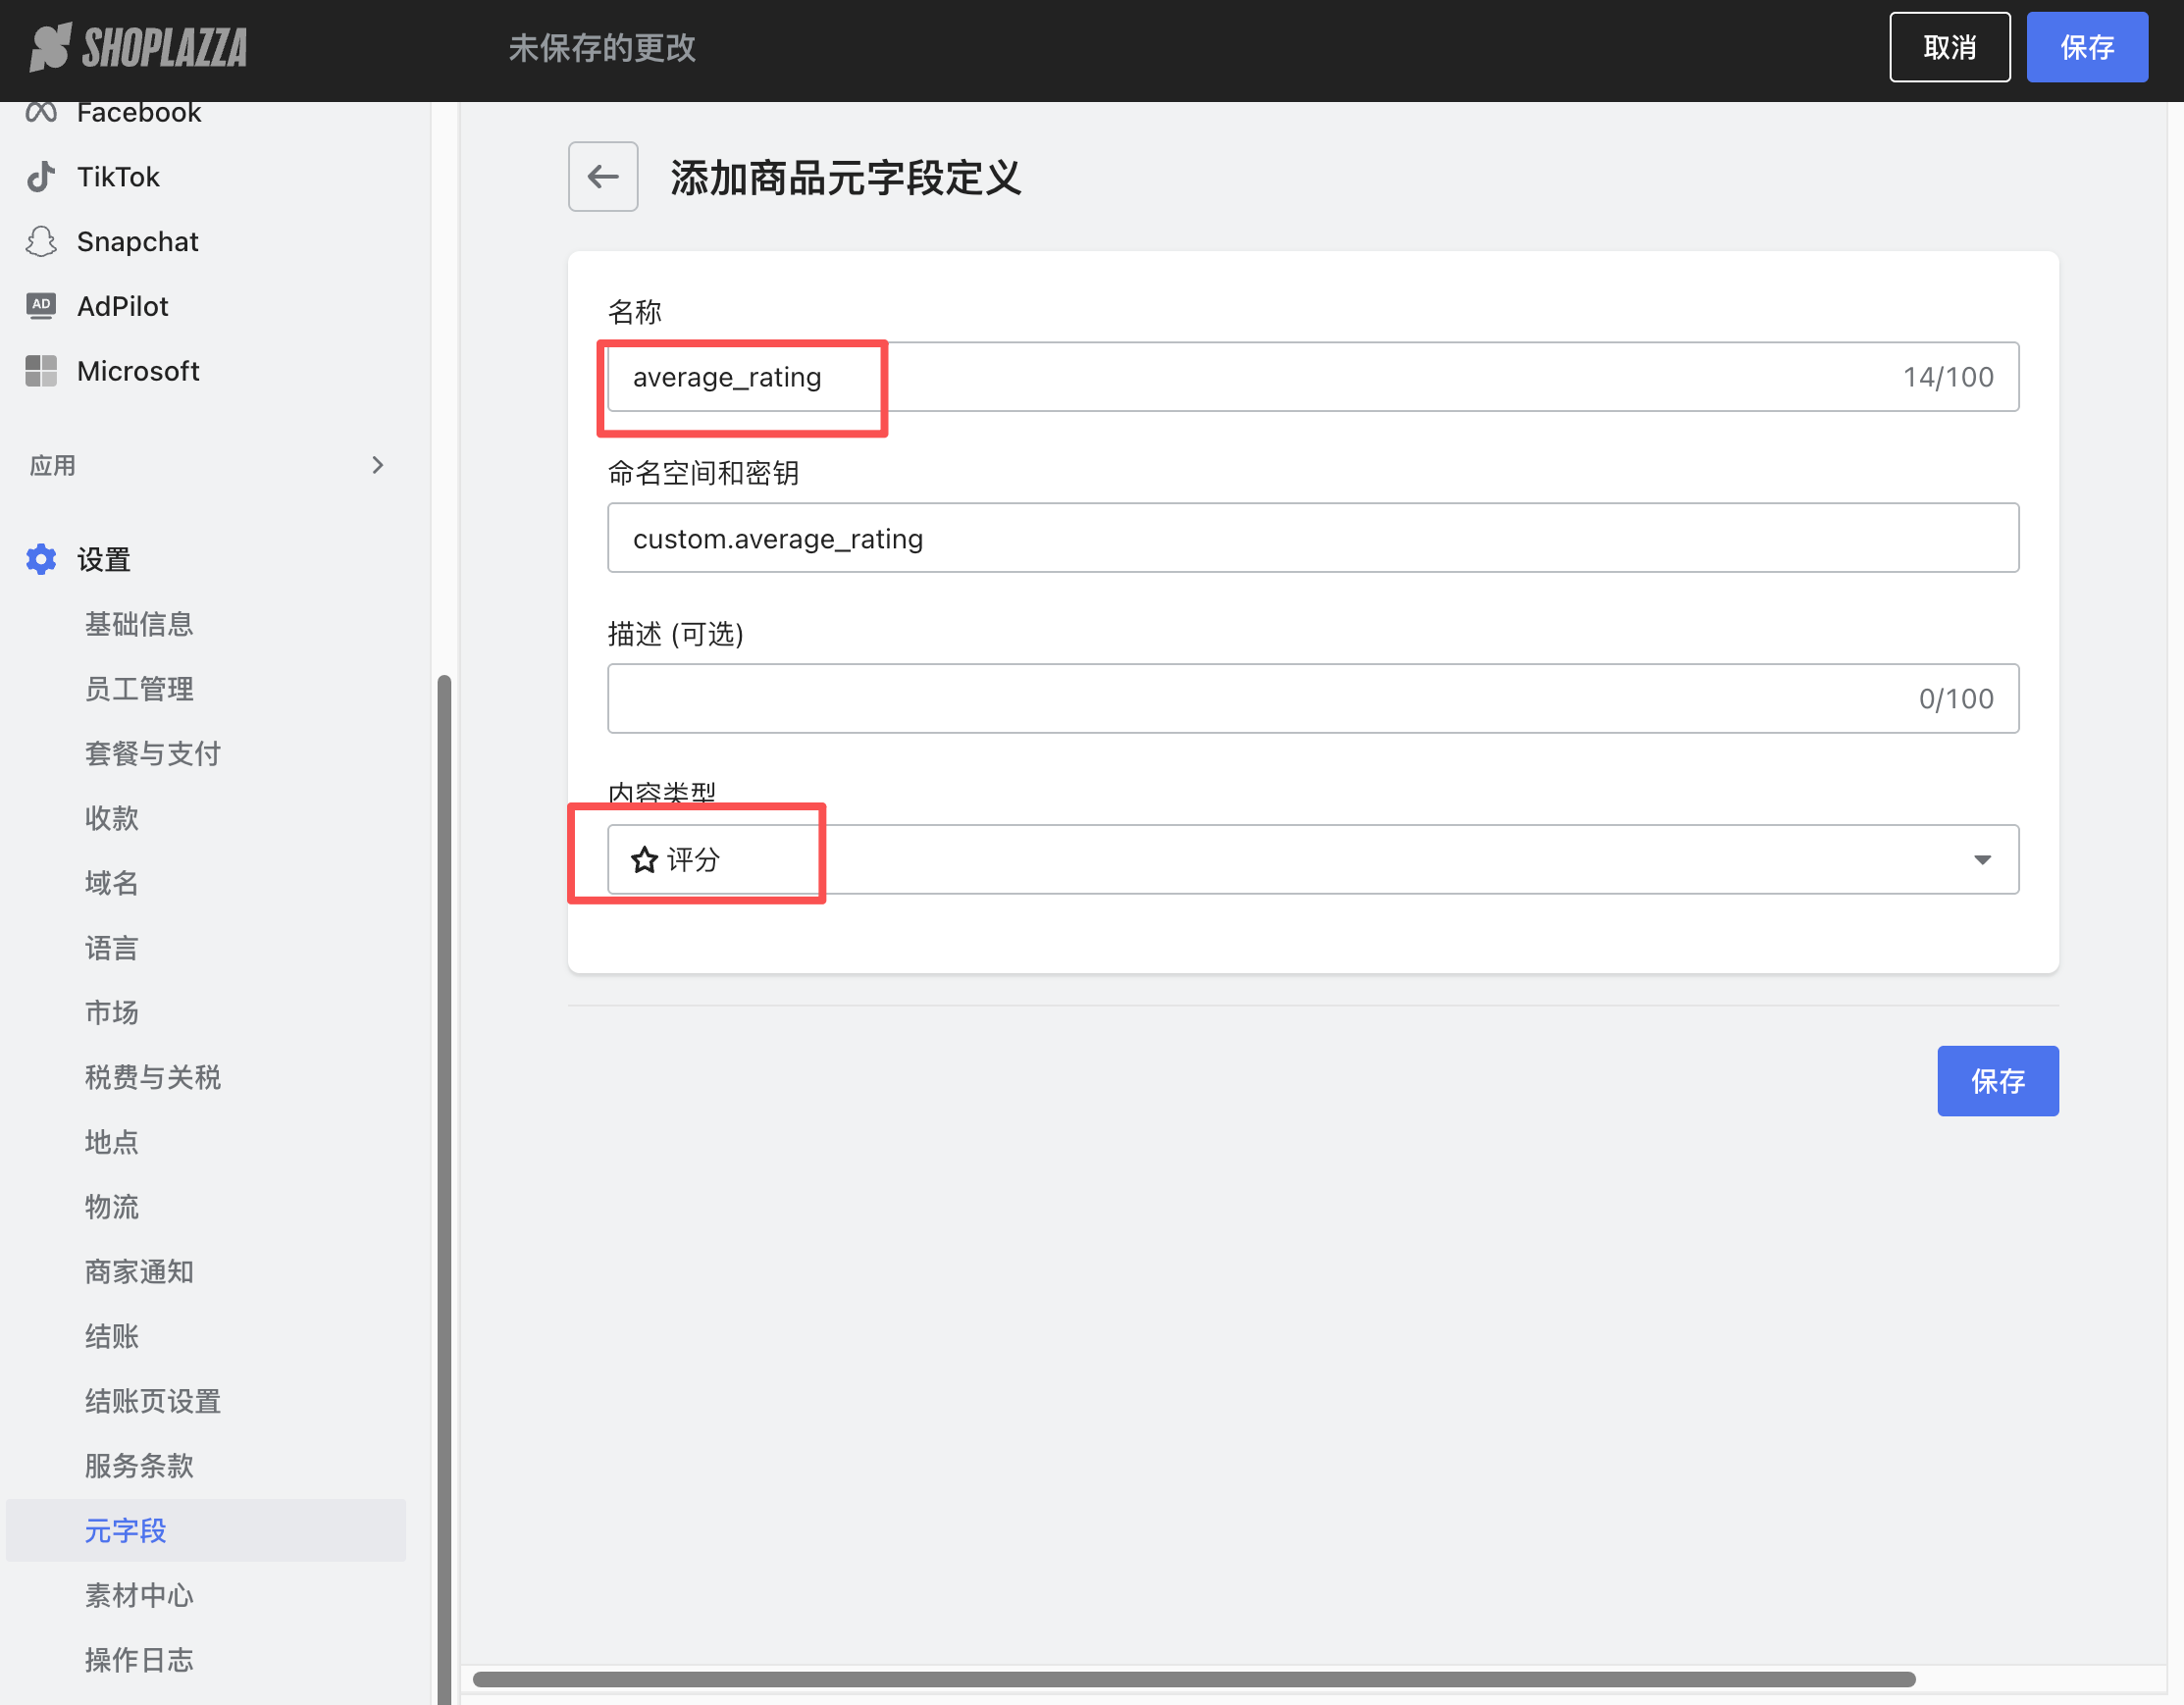Click the Shoplazza logo
2184x1705 pixels.
coord(138,47)
